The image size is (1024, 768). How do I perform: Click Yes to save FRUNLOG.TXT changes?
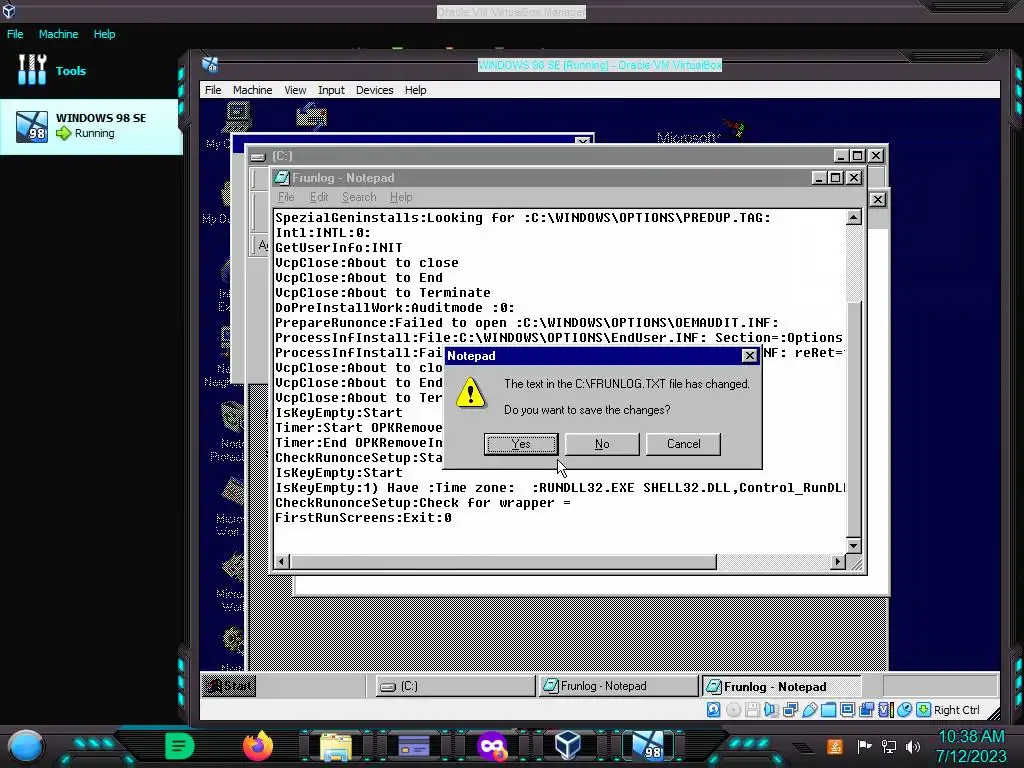click(520, 444)
